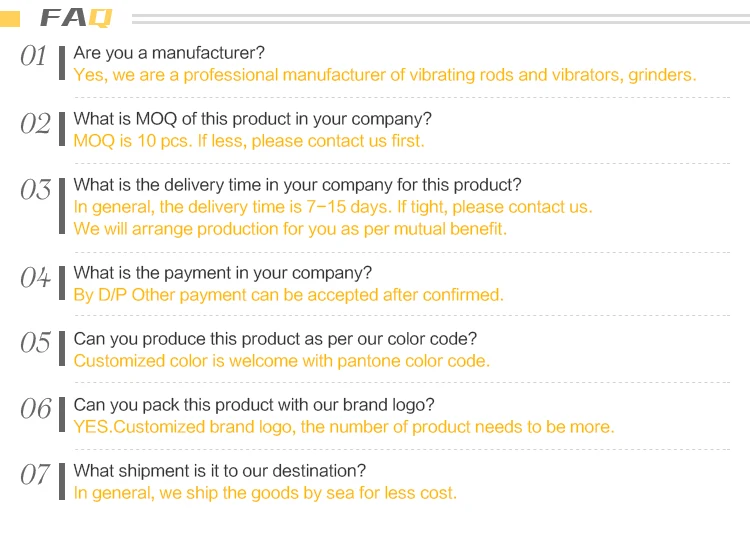Viewport: 750px width, 541px height.
Task: Click the pantone color code answer
Action: (x=281, y=361)
